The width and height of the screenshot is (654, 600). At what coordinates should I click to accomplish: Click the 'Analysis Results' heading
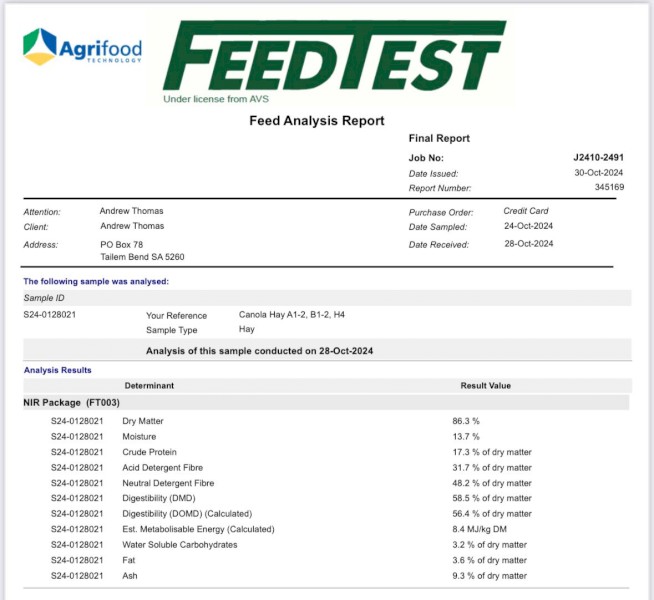(58, 370)
